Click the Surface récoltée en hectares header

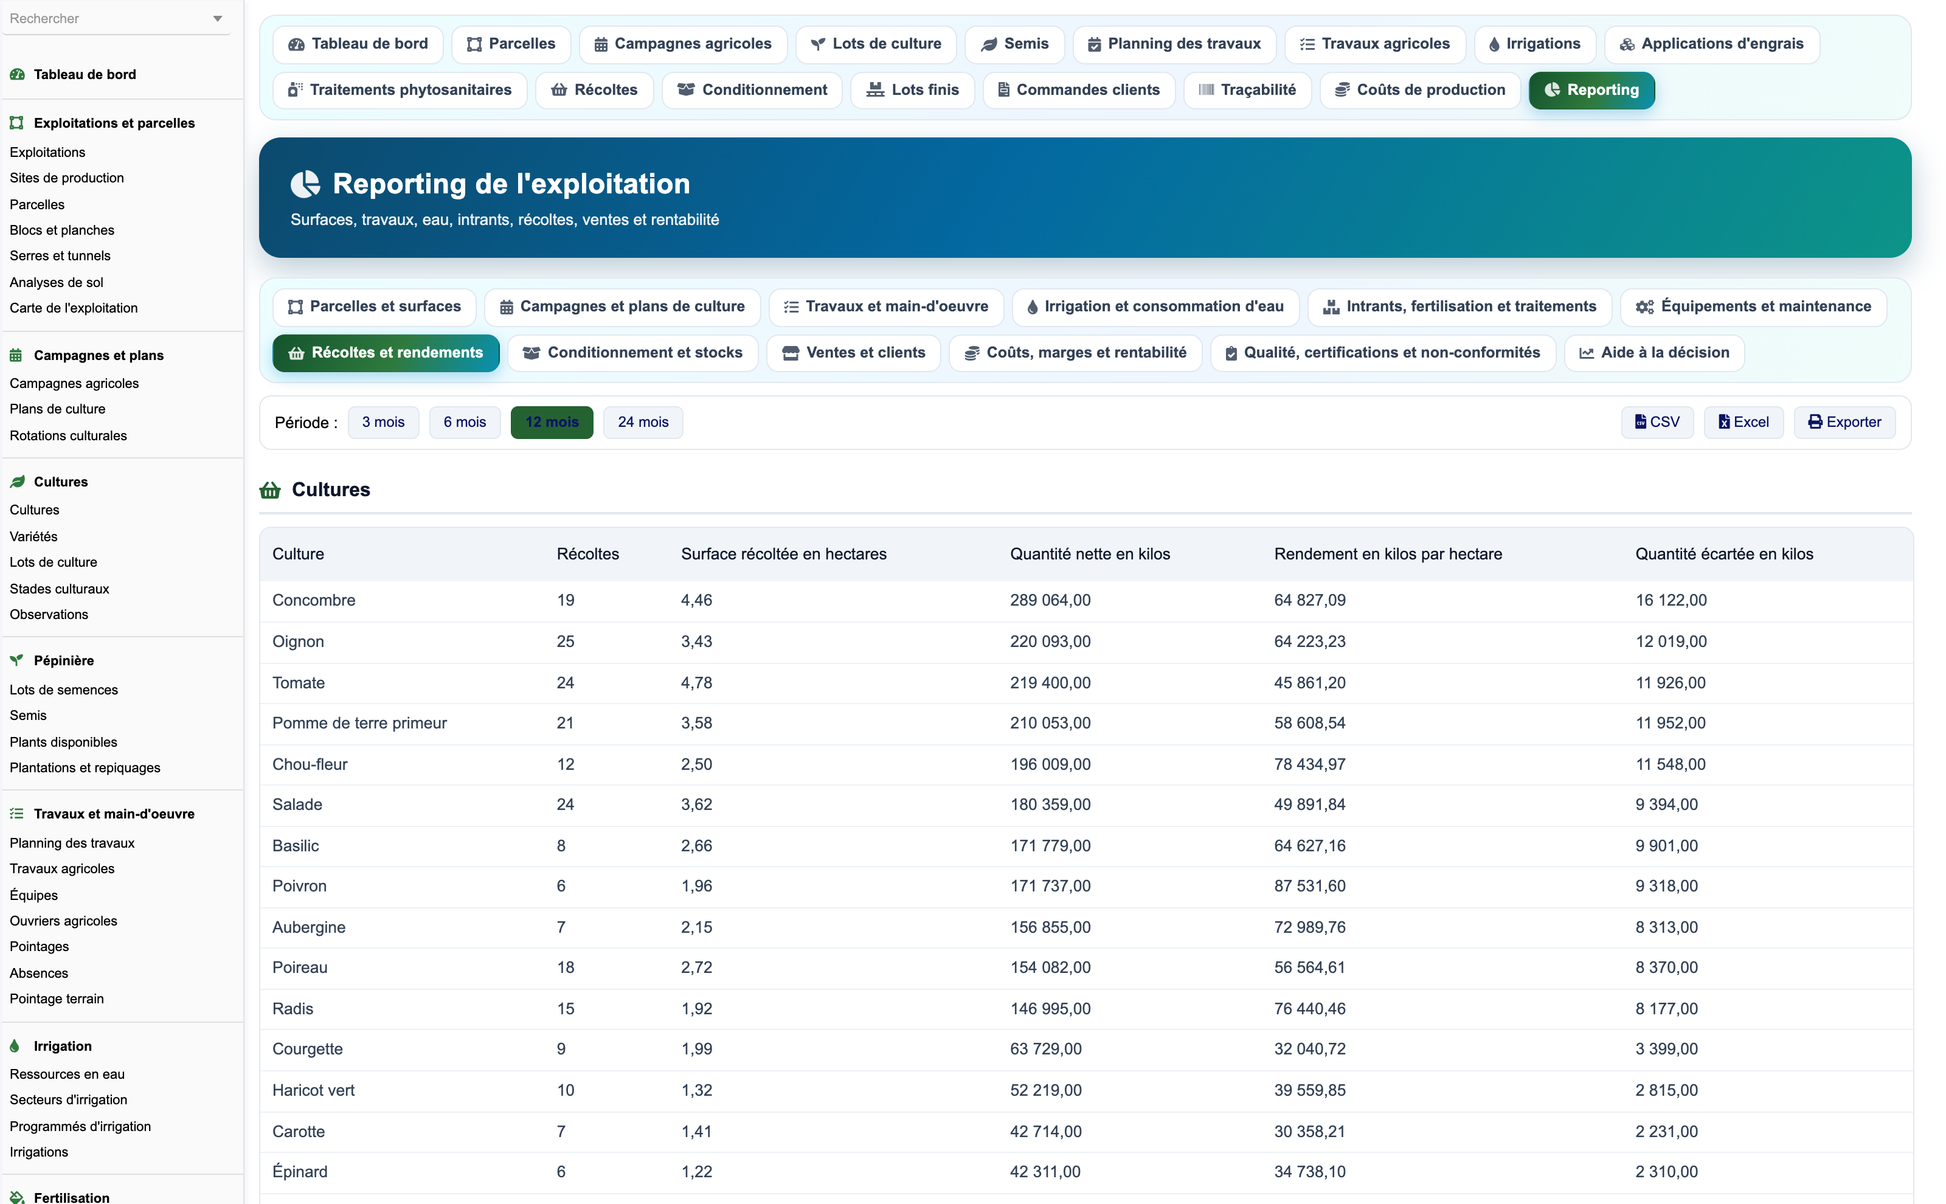(784, 554)
